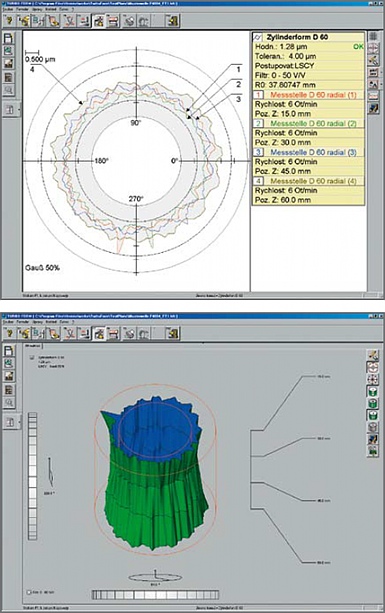
Task: Select the topmost green cylinder view icon in the 3D window
Action: click(372, 391)
